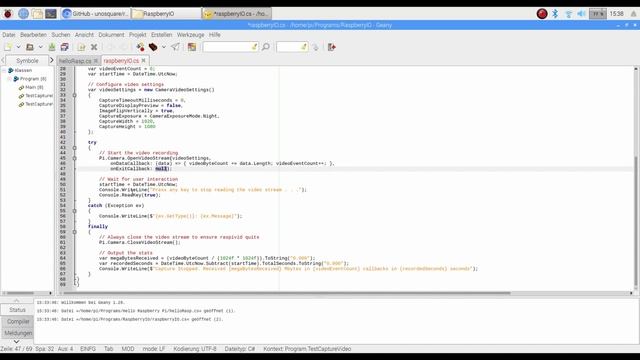Image resolution: width=640 pixels, height=360 pixels.
Task: Select the first TestCapture symbol entry
Action: pyautogui.click(x=36, y=96)
